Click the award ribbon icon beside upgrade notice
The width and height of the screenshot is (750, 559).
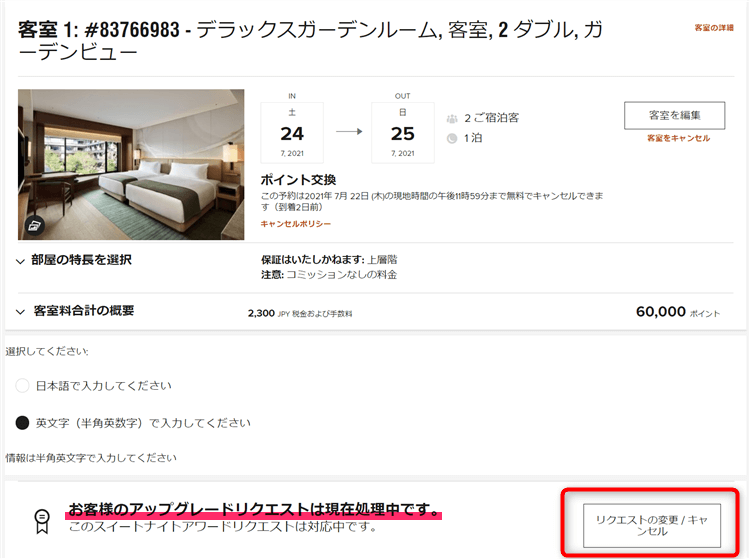(42, 518)
